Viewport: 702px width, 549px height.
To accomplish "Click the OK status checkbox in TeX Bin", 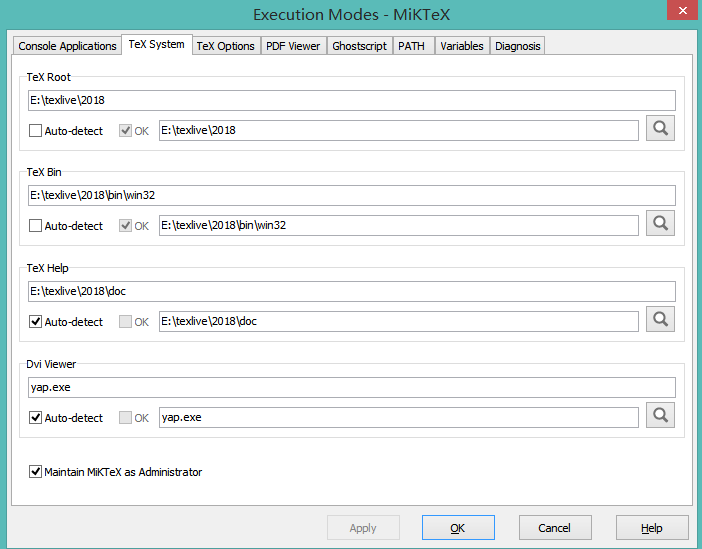I will tap(125, 226).
